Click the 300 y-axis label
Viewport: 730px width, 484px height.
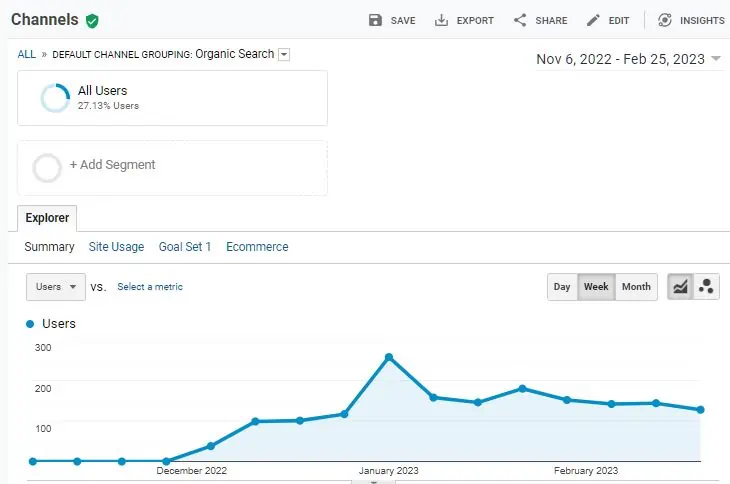(x=43, y=348)
